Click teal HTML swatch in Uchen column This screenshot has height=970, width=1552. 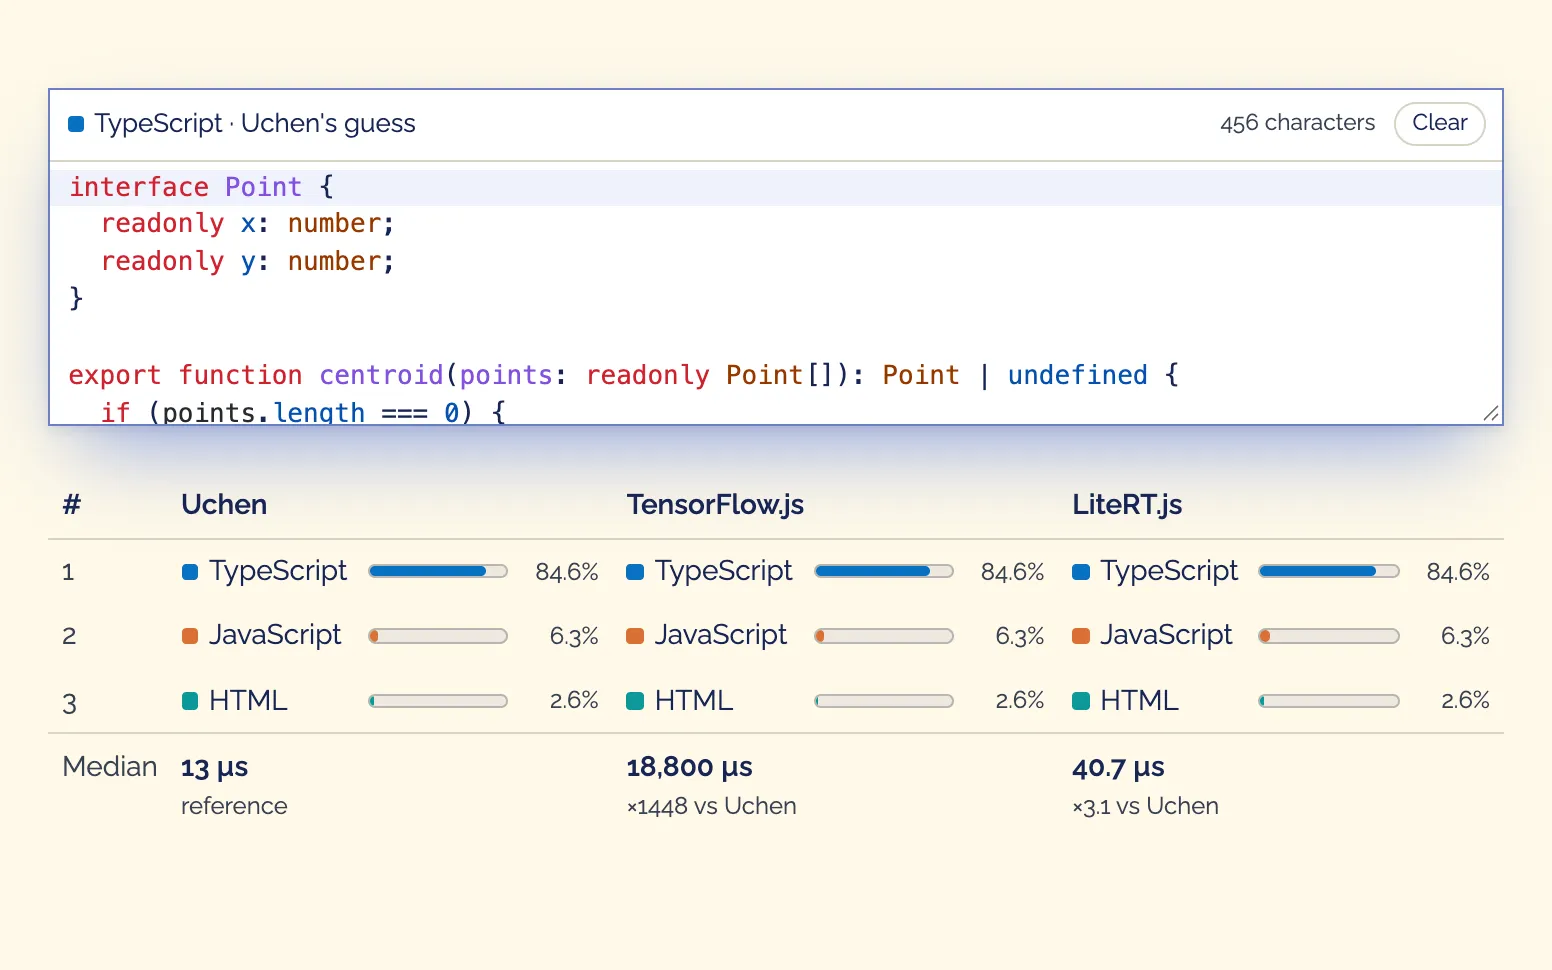pos(190,701)
